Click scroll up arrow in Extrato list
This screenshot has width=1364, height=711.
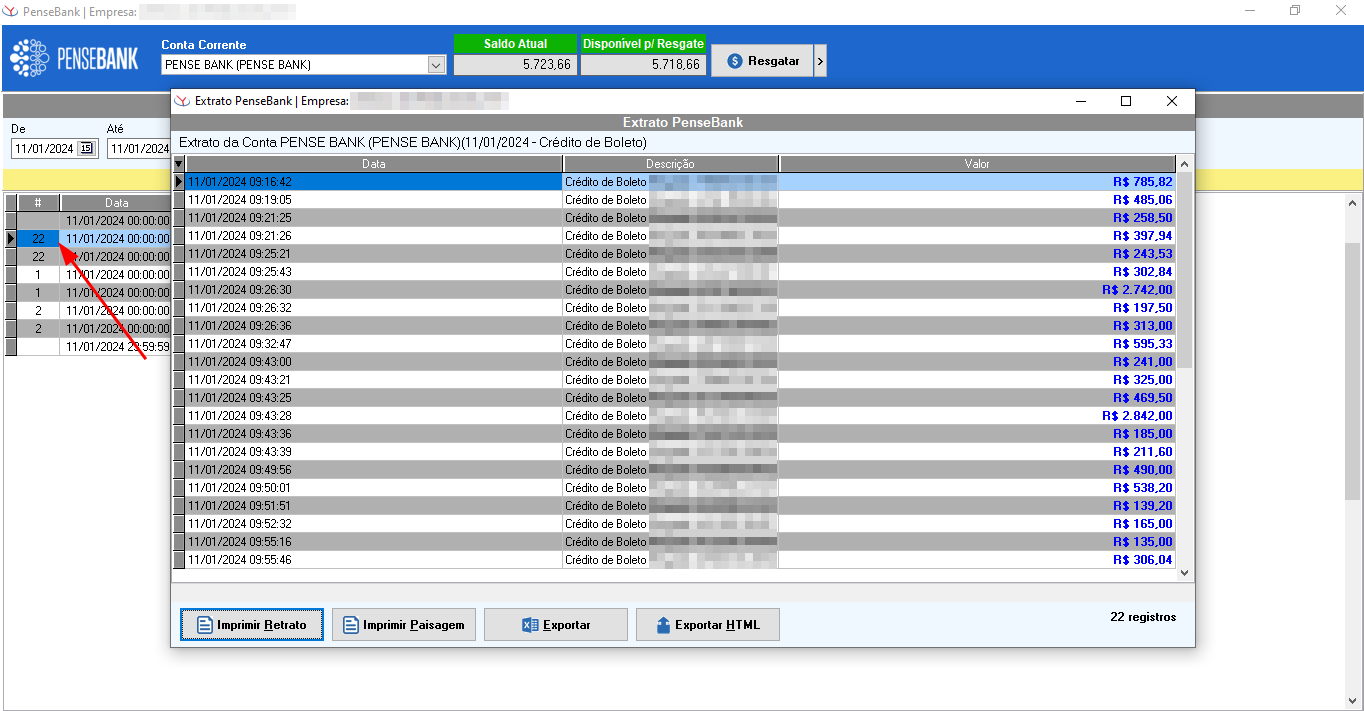pos(1185,164)
